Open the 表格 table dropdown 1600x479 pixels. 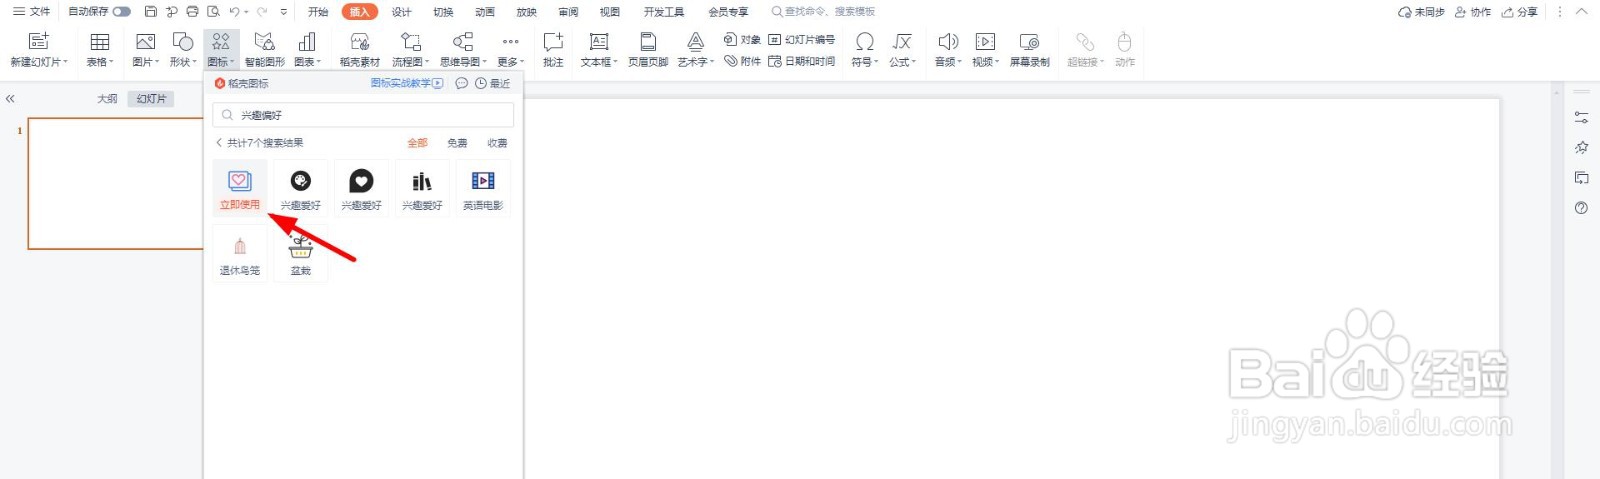(x=100, y=48)
